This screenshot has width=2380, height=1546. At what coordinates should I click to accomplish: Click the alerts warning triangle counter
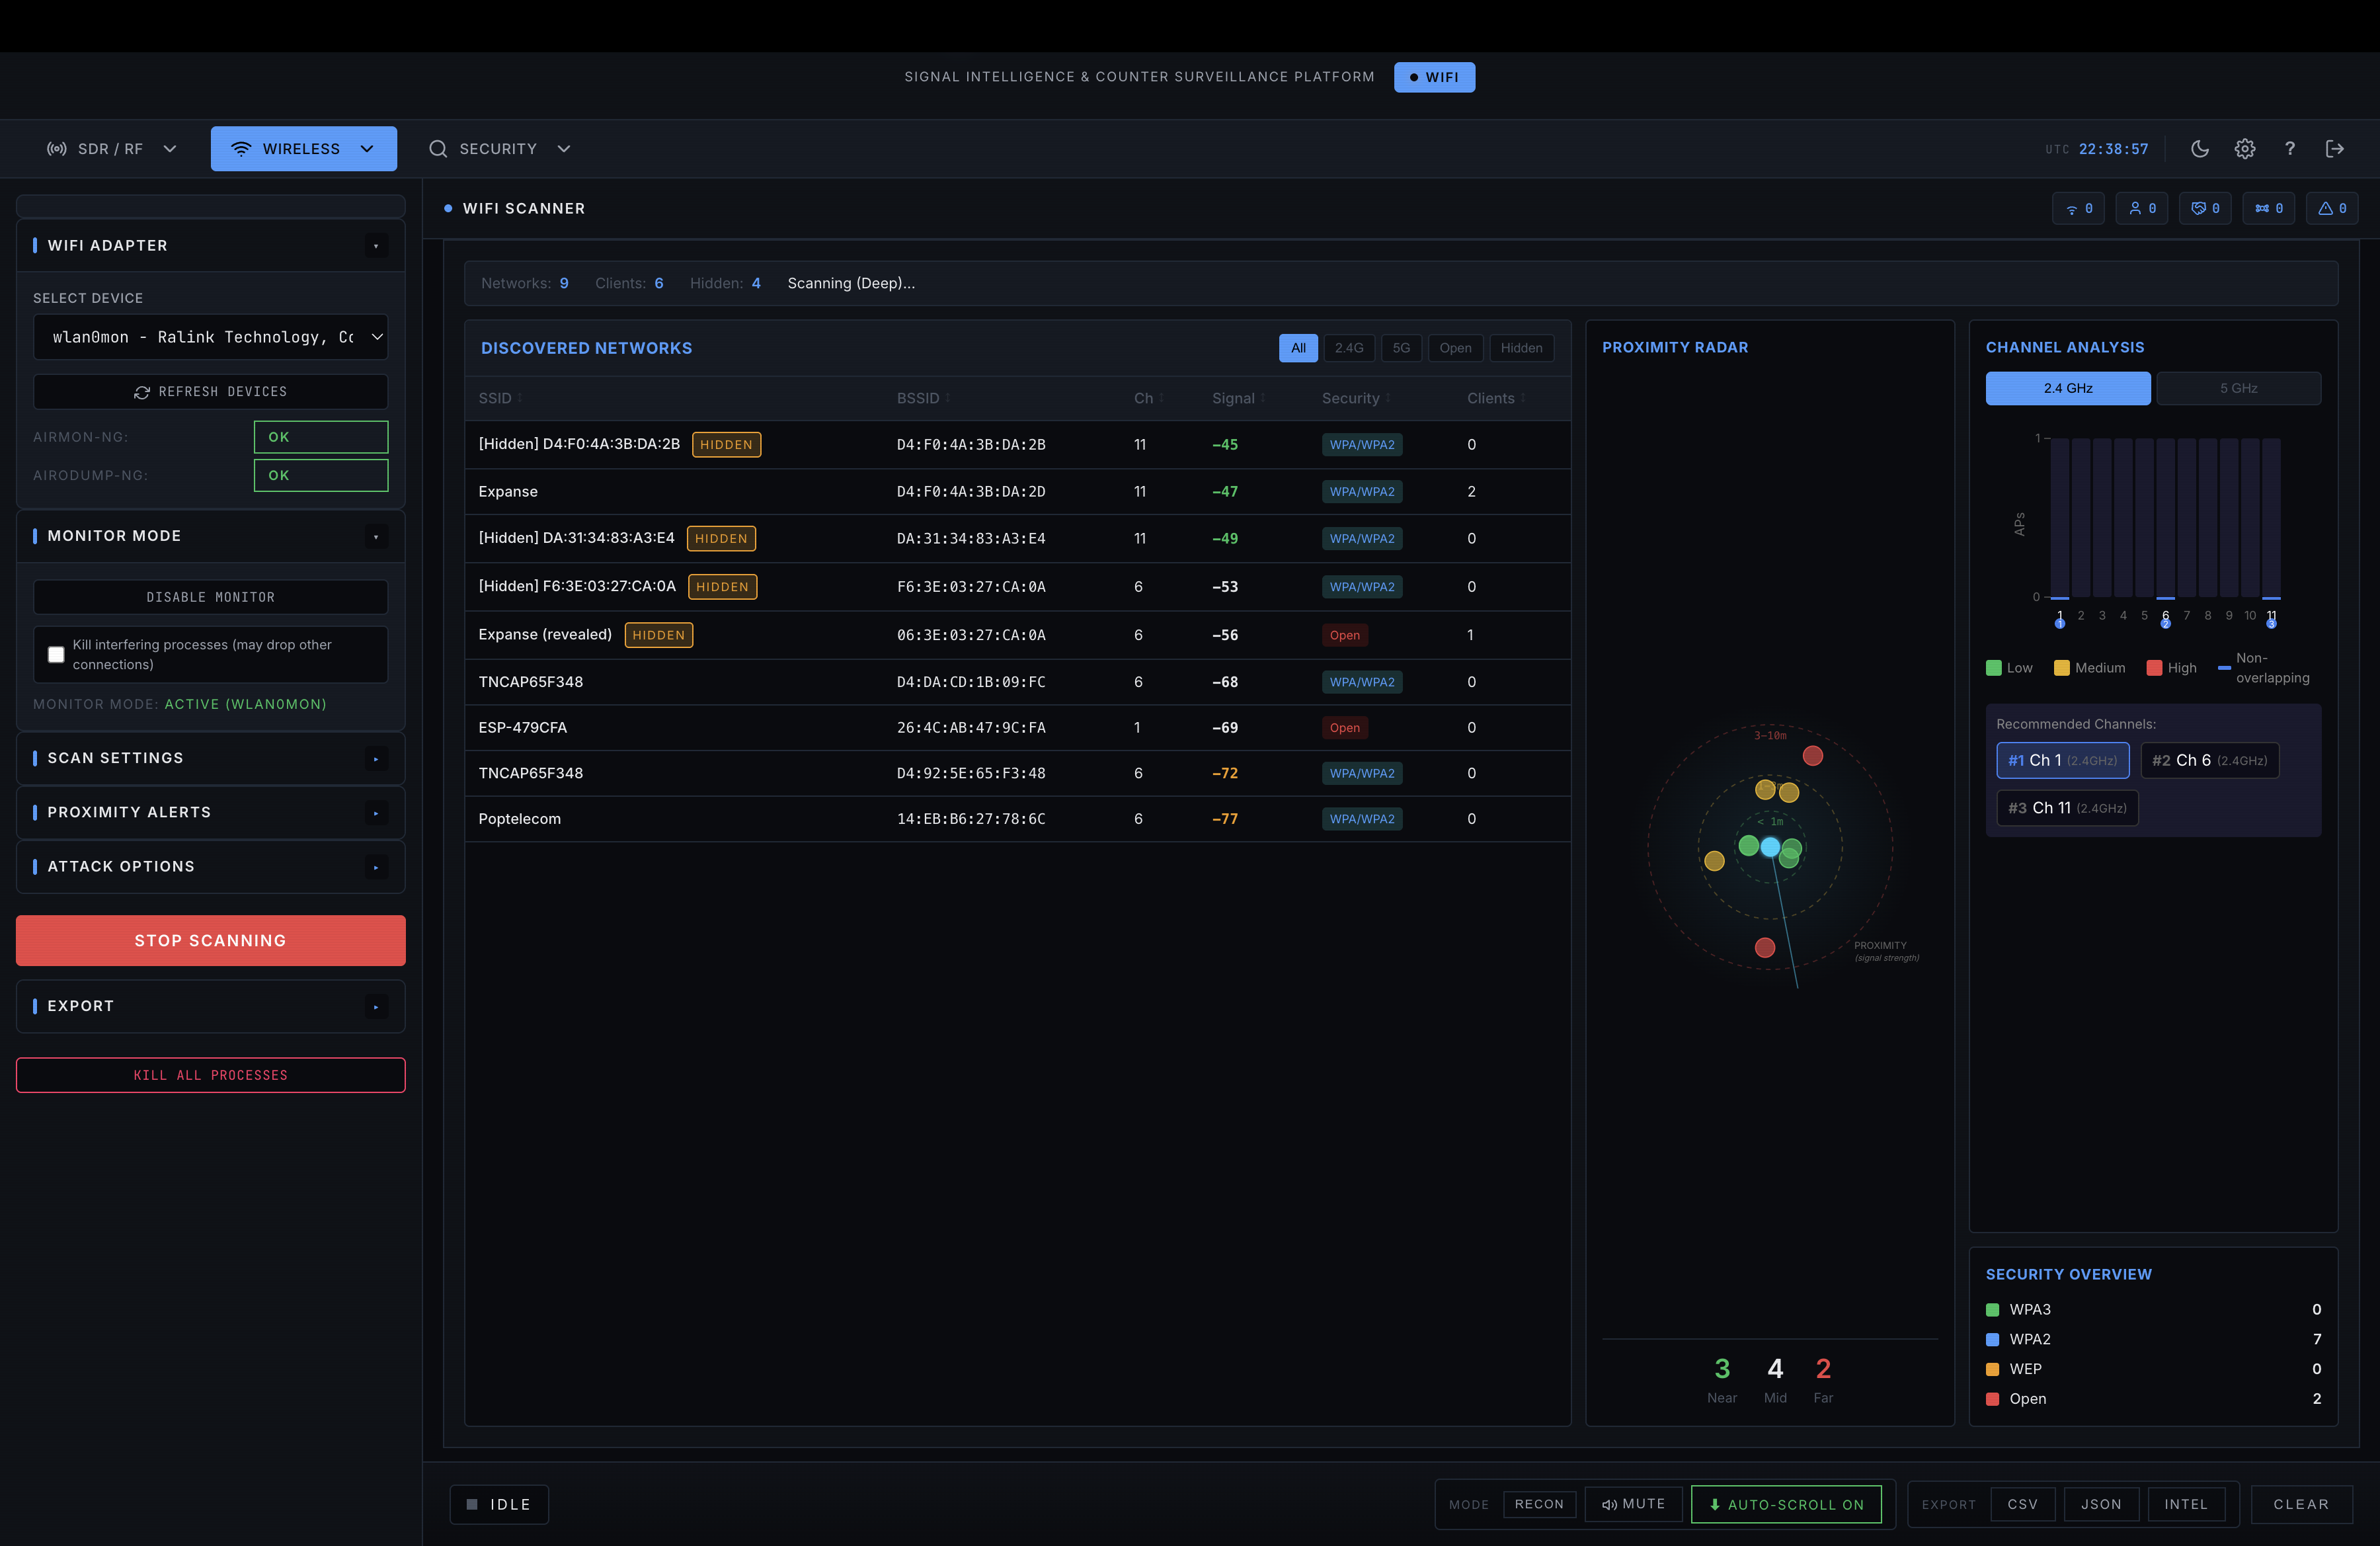click(x=2331, y=208)
